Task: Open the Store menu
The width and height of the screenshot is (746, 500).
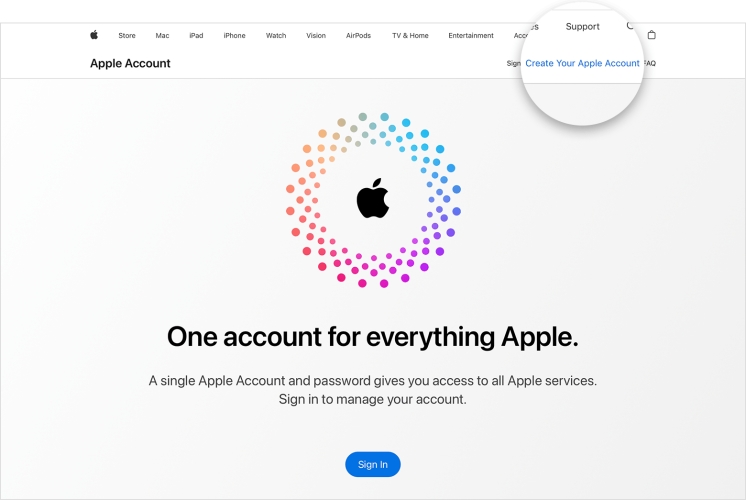Action: (x=127, y=36)
